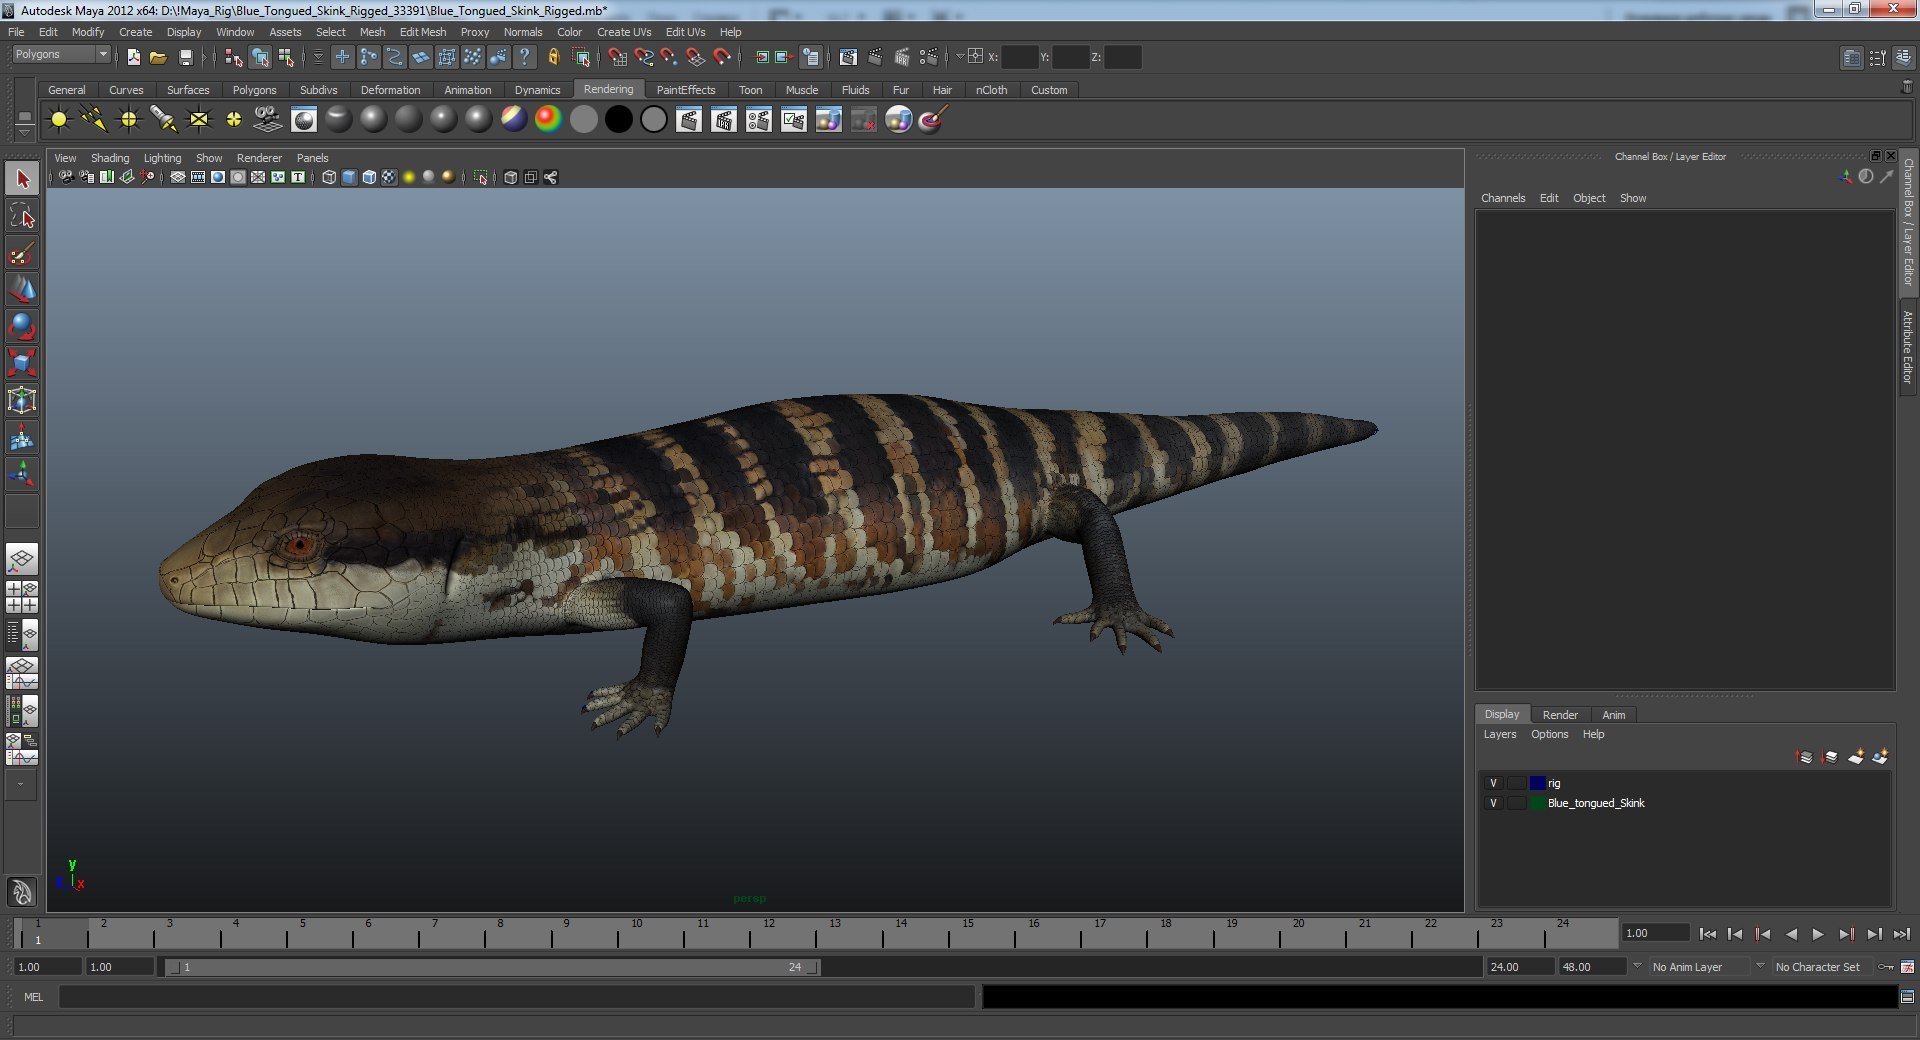Click the green swatch of Blue_tongued_Skink layer

(1538, 803)
